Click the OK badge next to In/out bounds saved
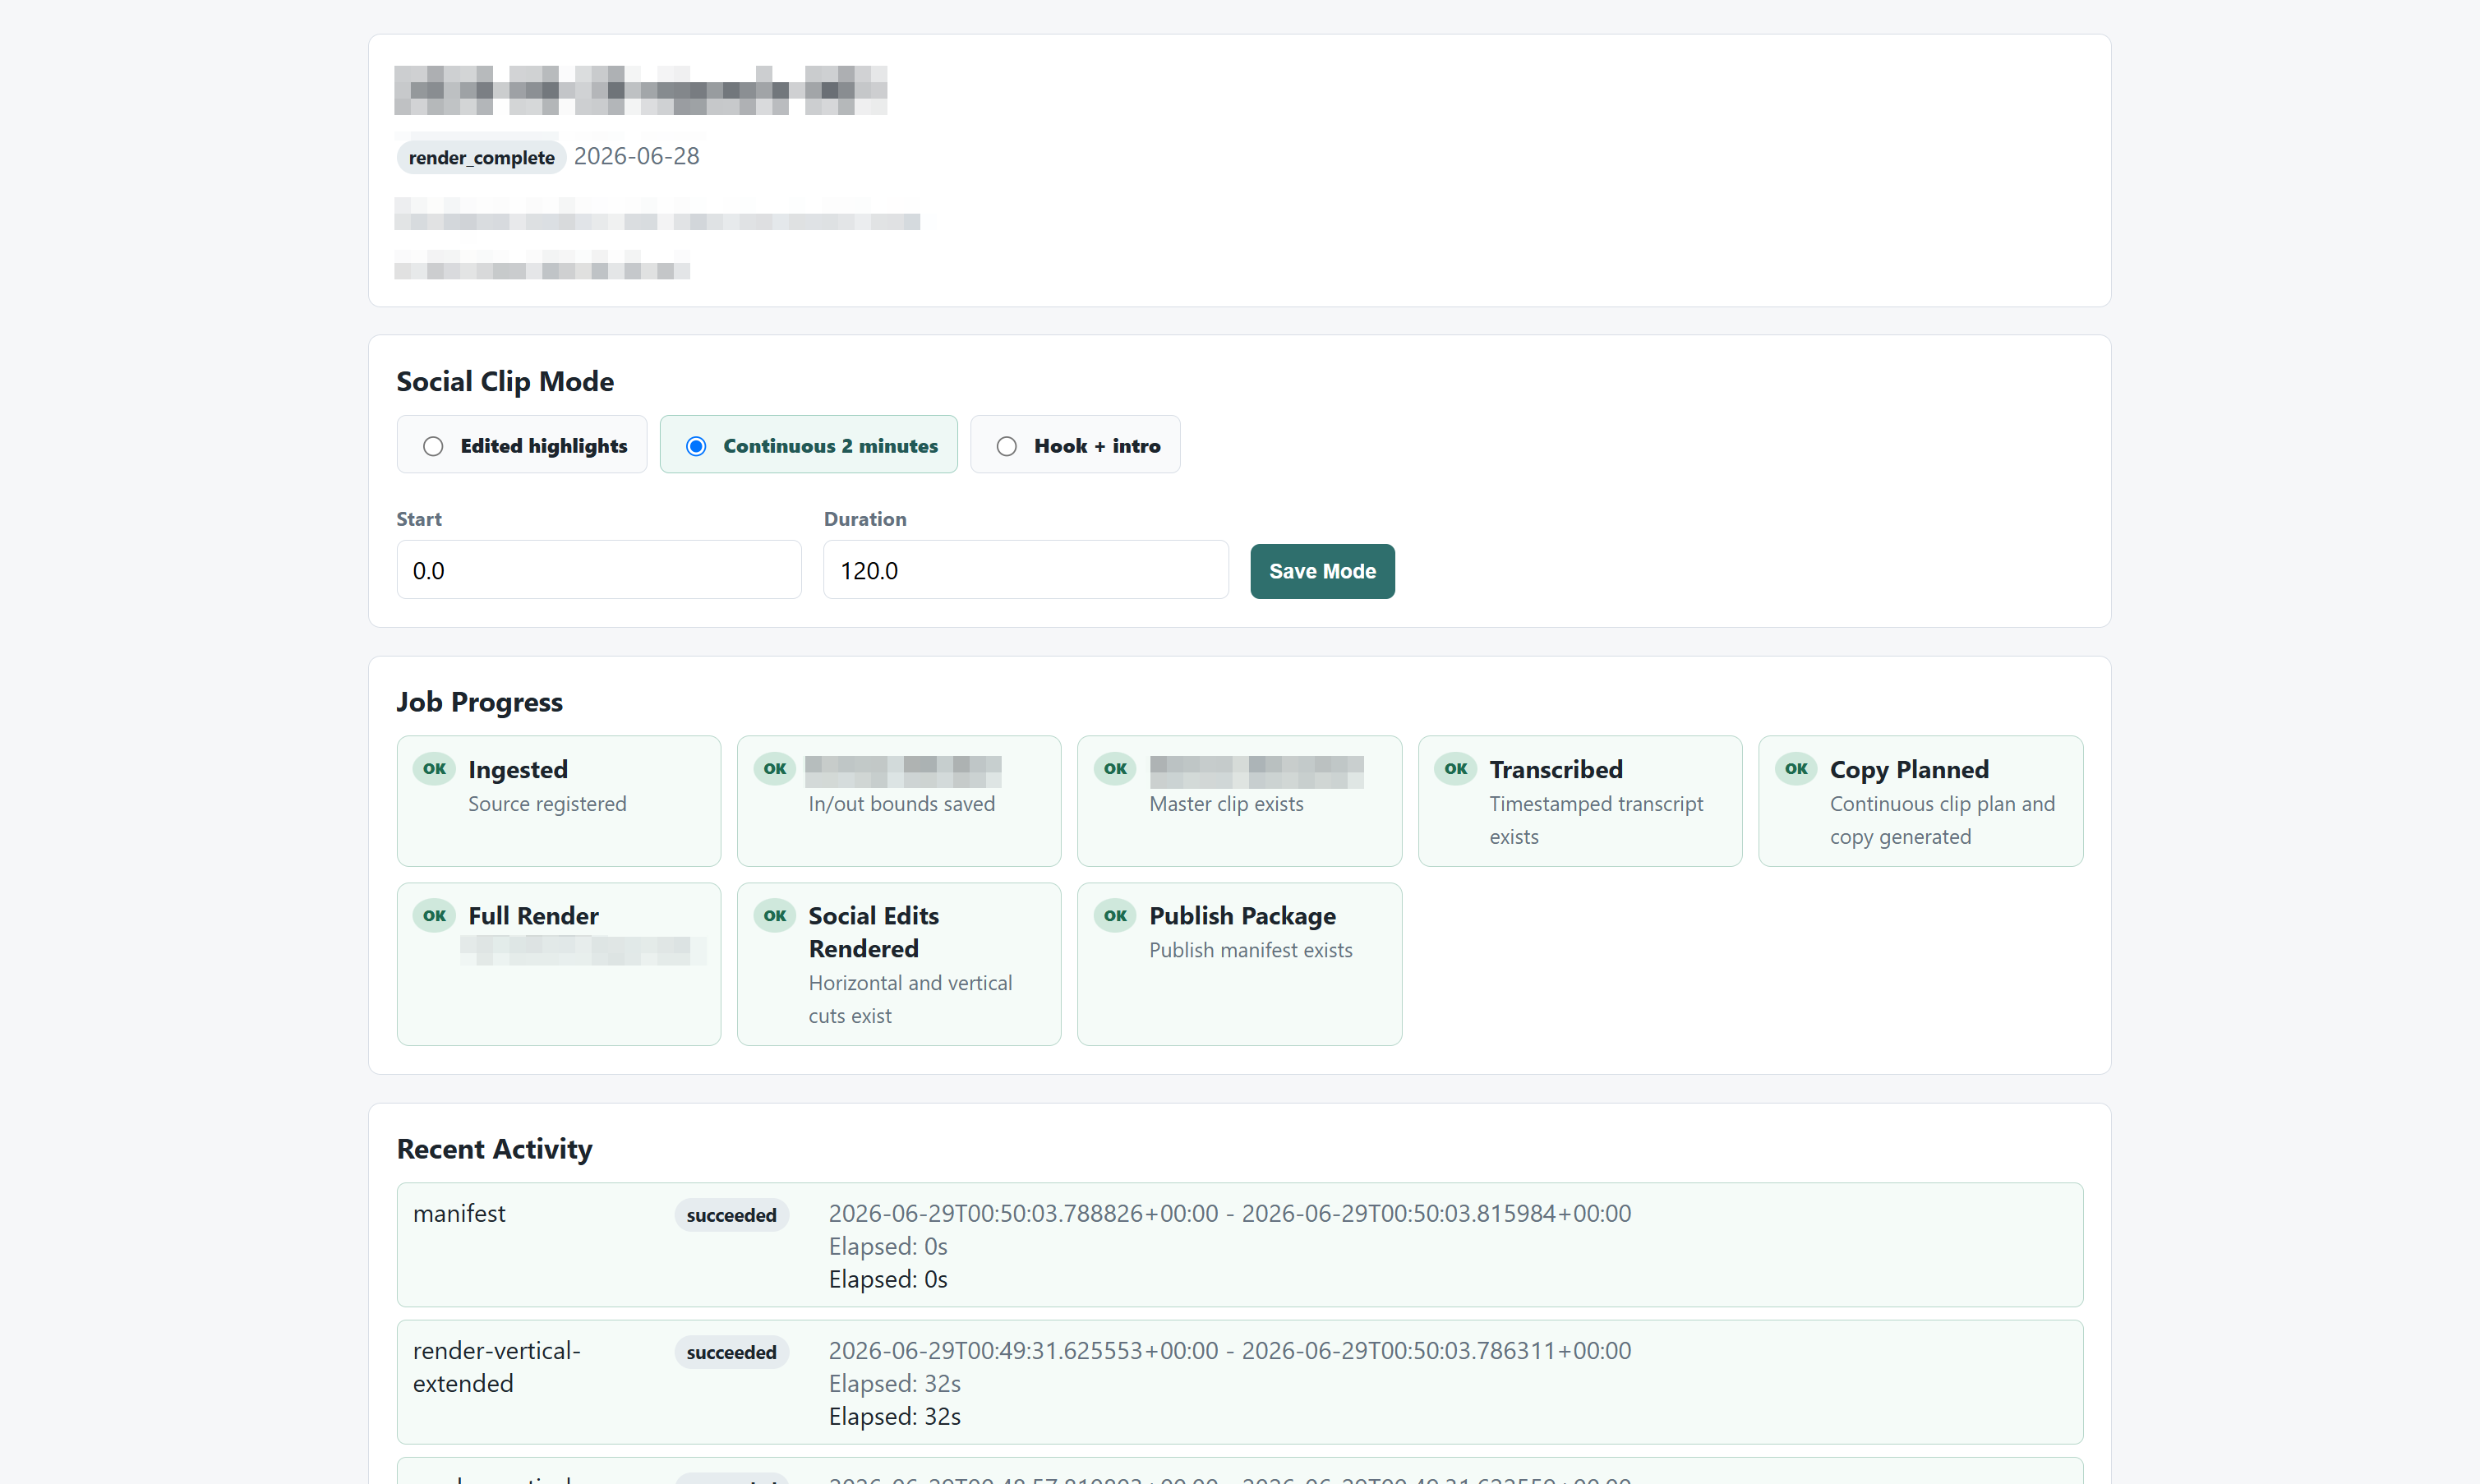This screenshot has height=1484, width=2480. (775, 769)
